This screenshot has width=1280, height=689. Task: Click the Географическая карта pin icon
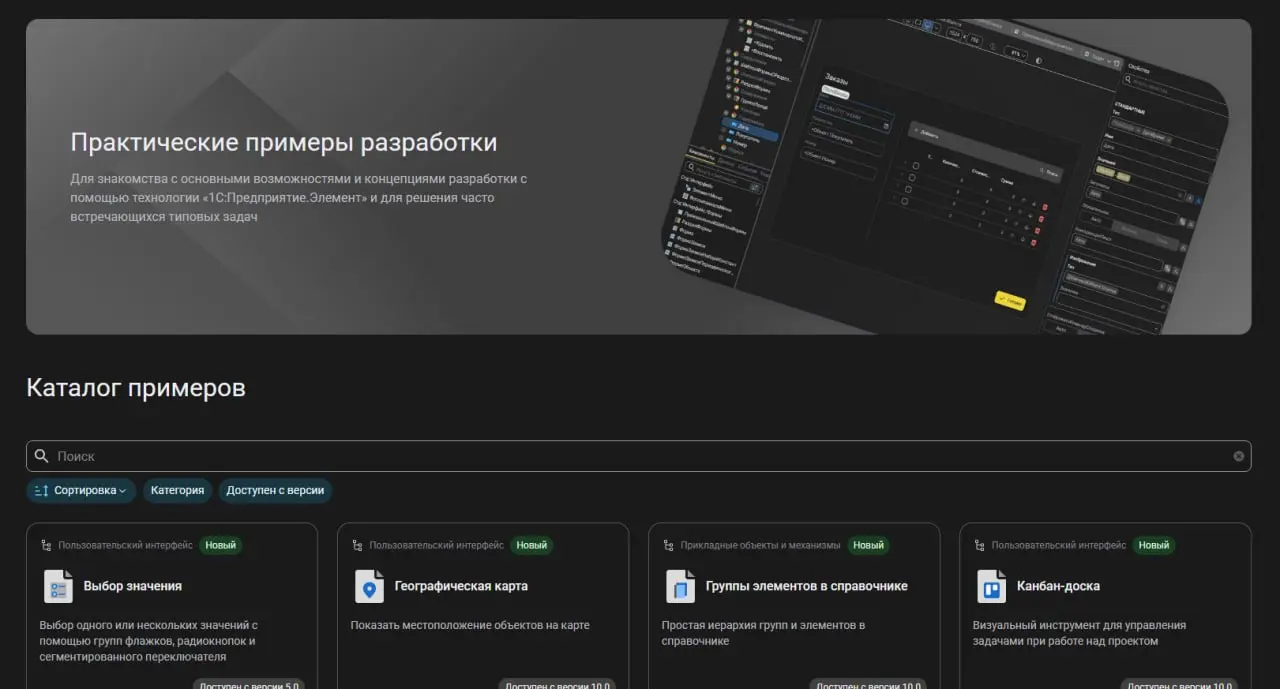[369, 586]
